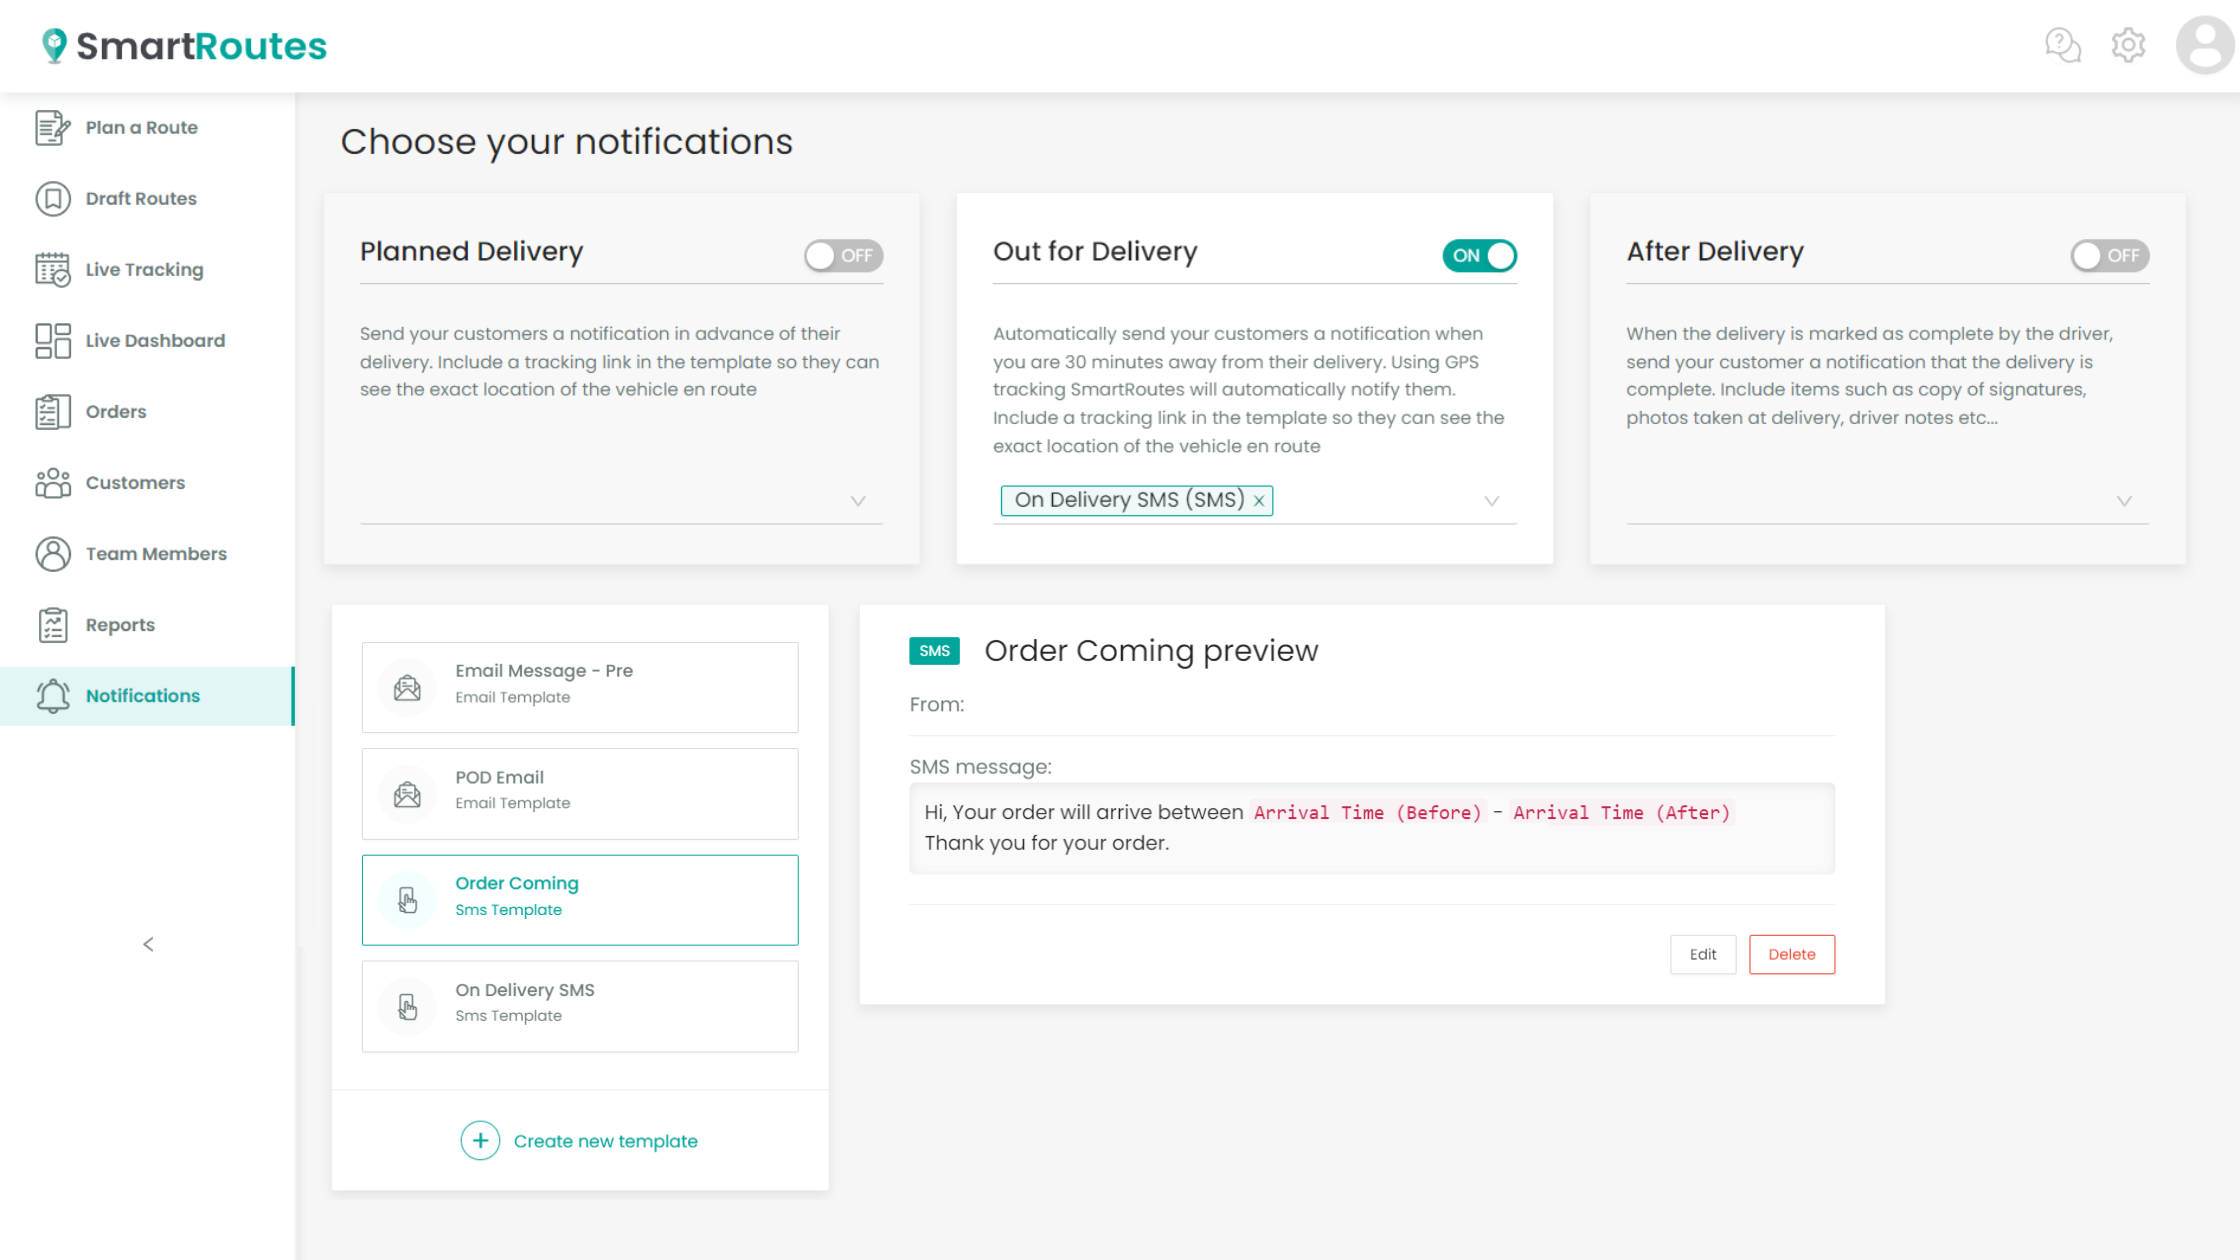This screenshot has height=1260, width=2240.
Task: Click the SMS badge in preview header
Action: coord(934,651)
